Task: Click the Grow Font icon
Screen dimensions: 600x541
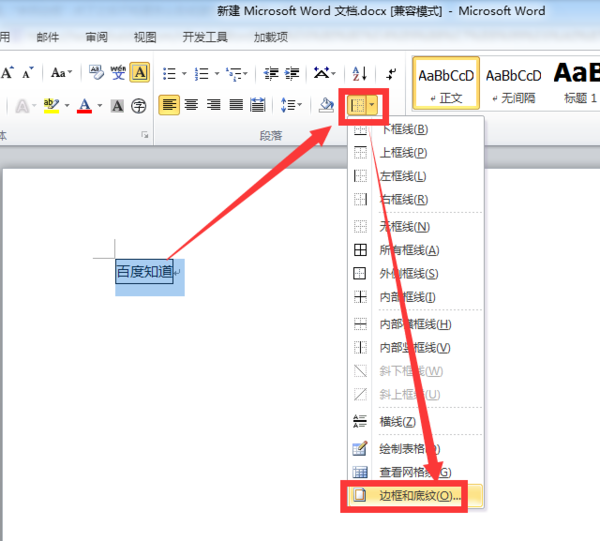Action: (8, 72)
